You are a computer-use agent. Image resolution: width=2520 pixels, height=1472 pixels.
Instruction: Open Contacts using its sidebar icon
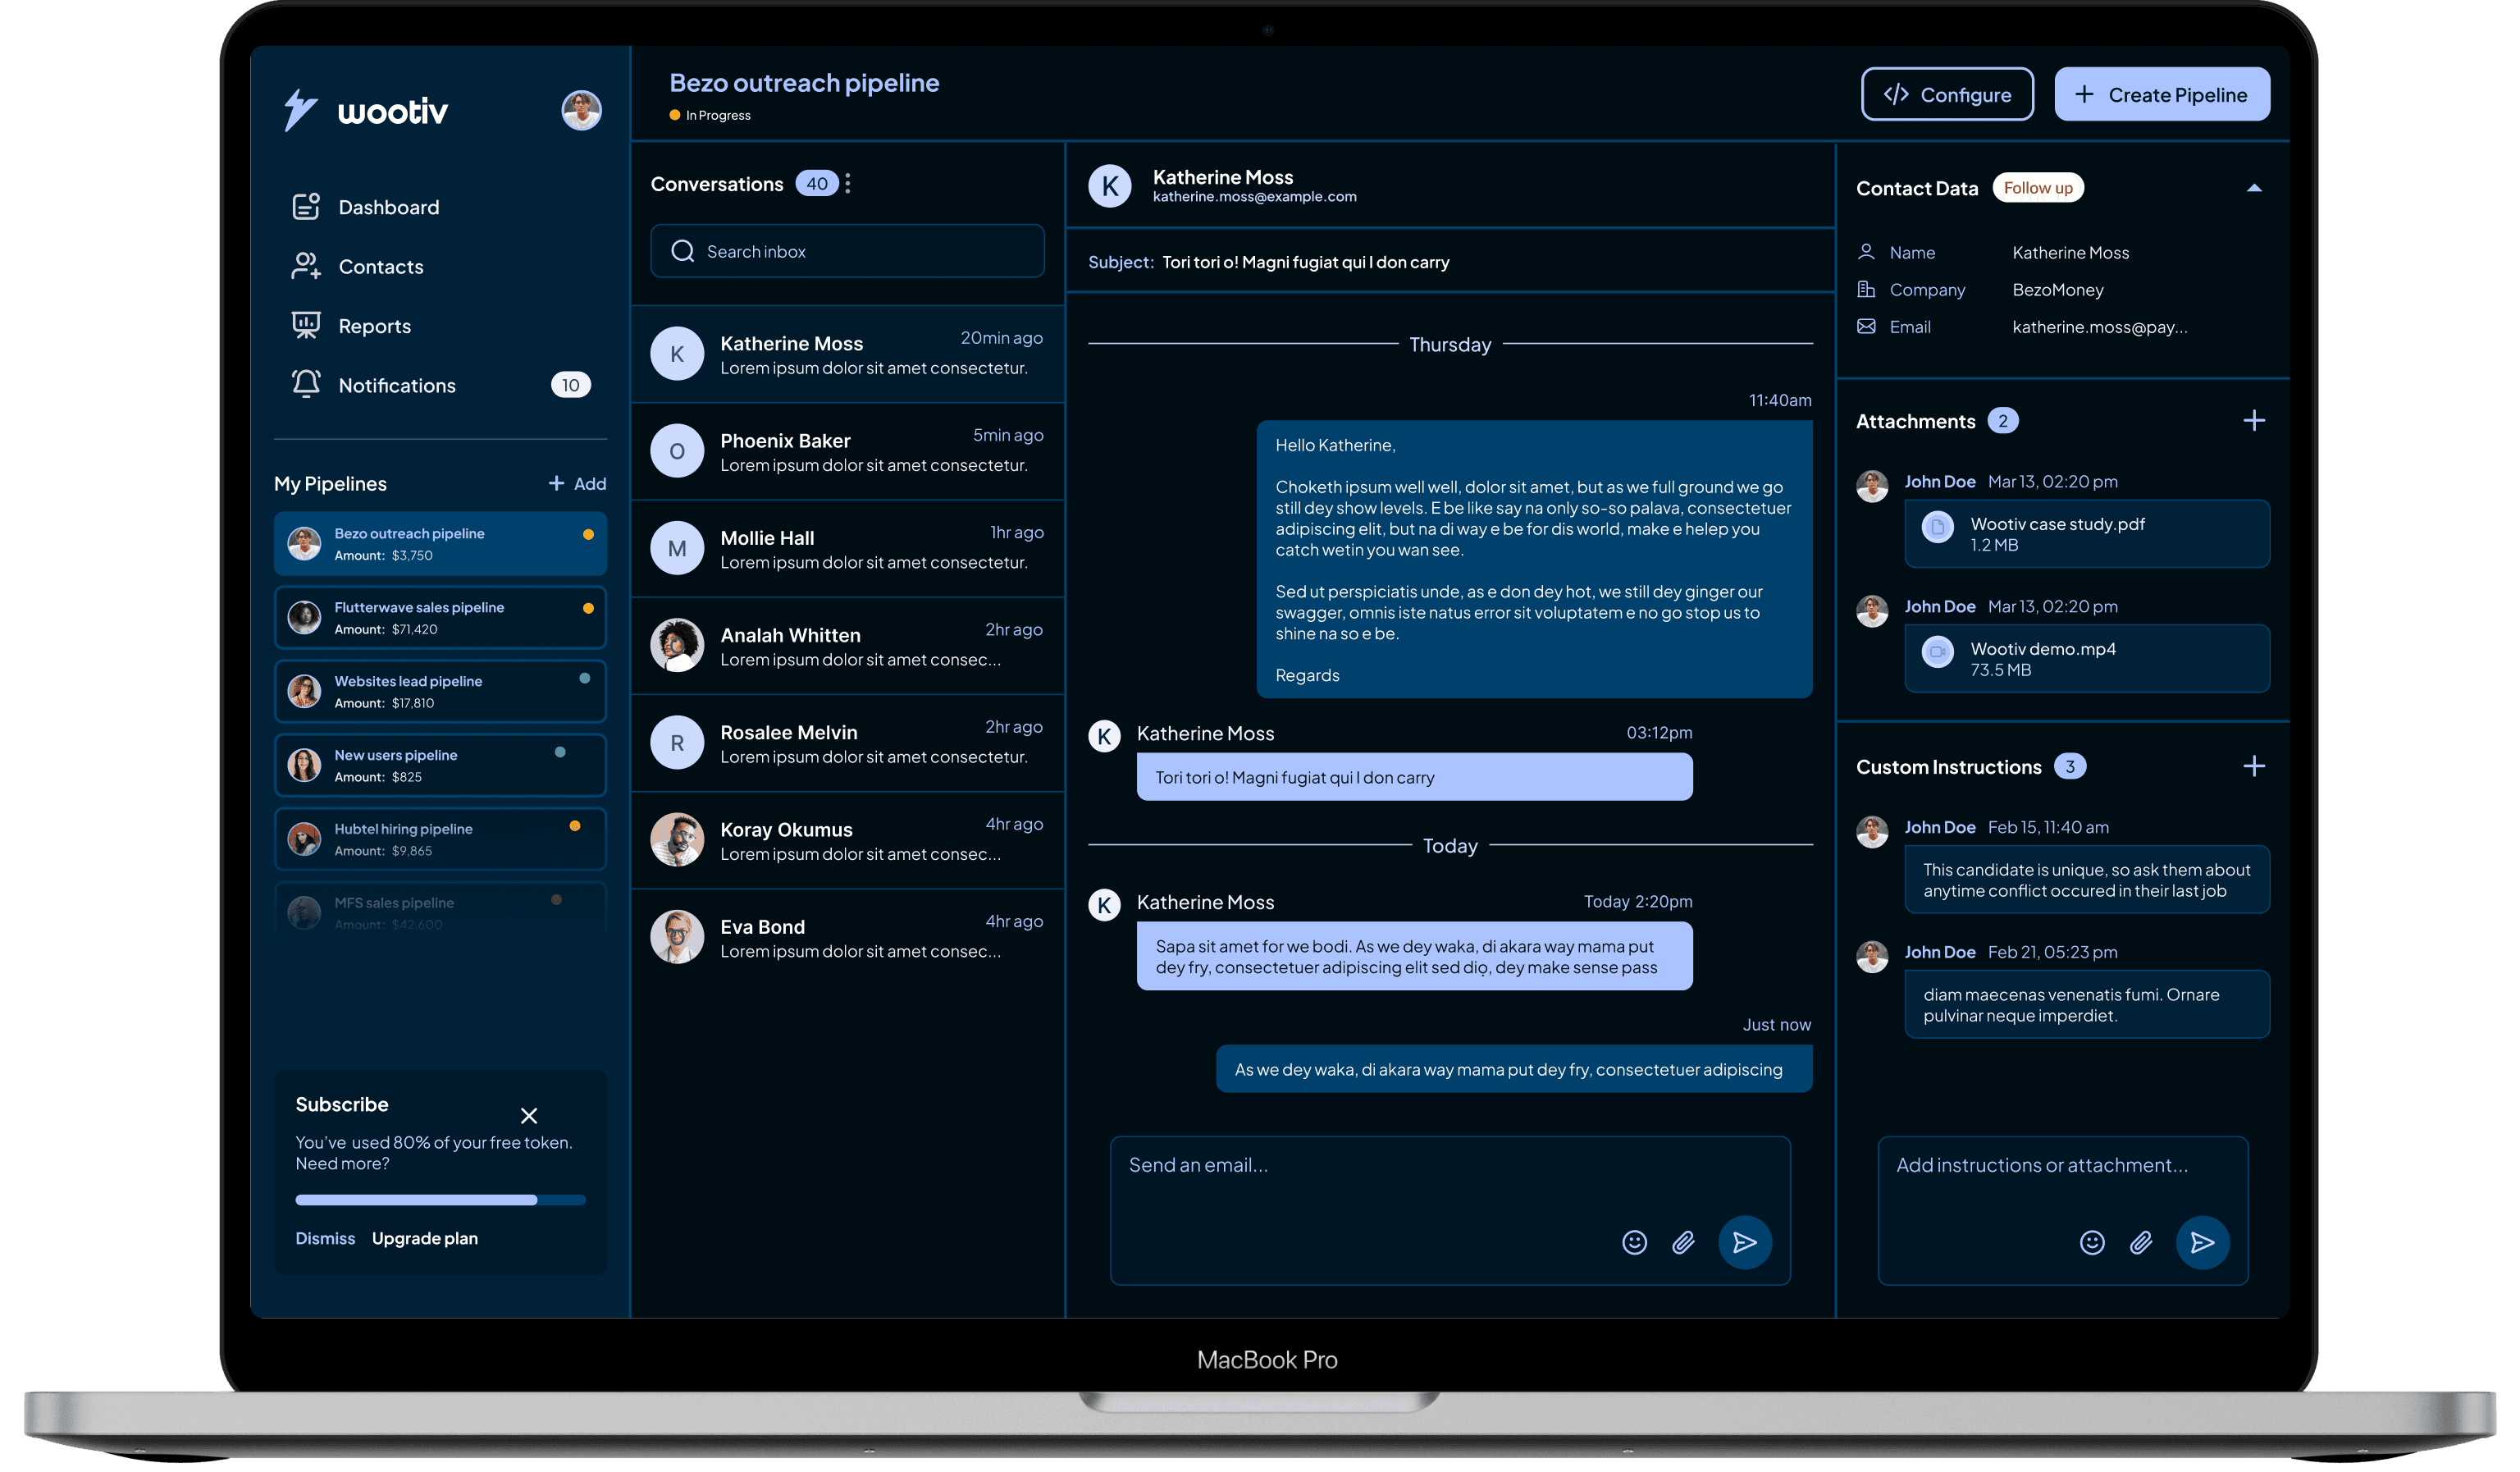tap(305, 265)
